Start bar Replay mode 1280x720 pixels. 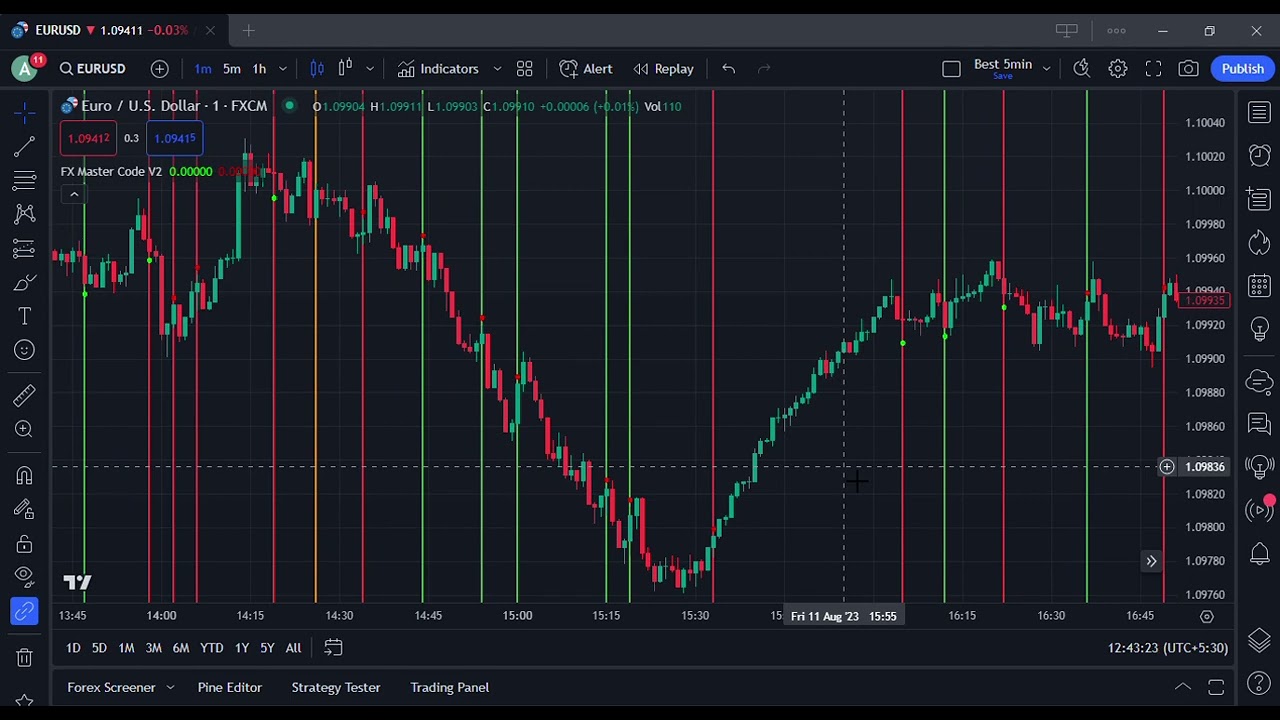(x=663, y=69)
